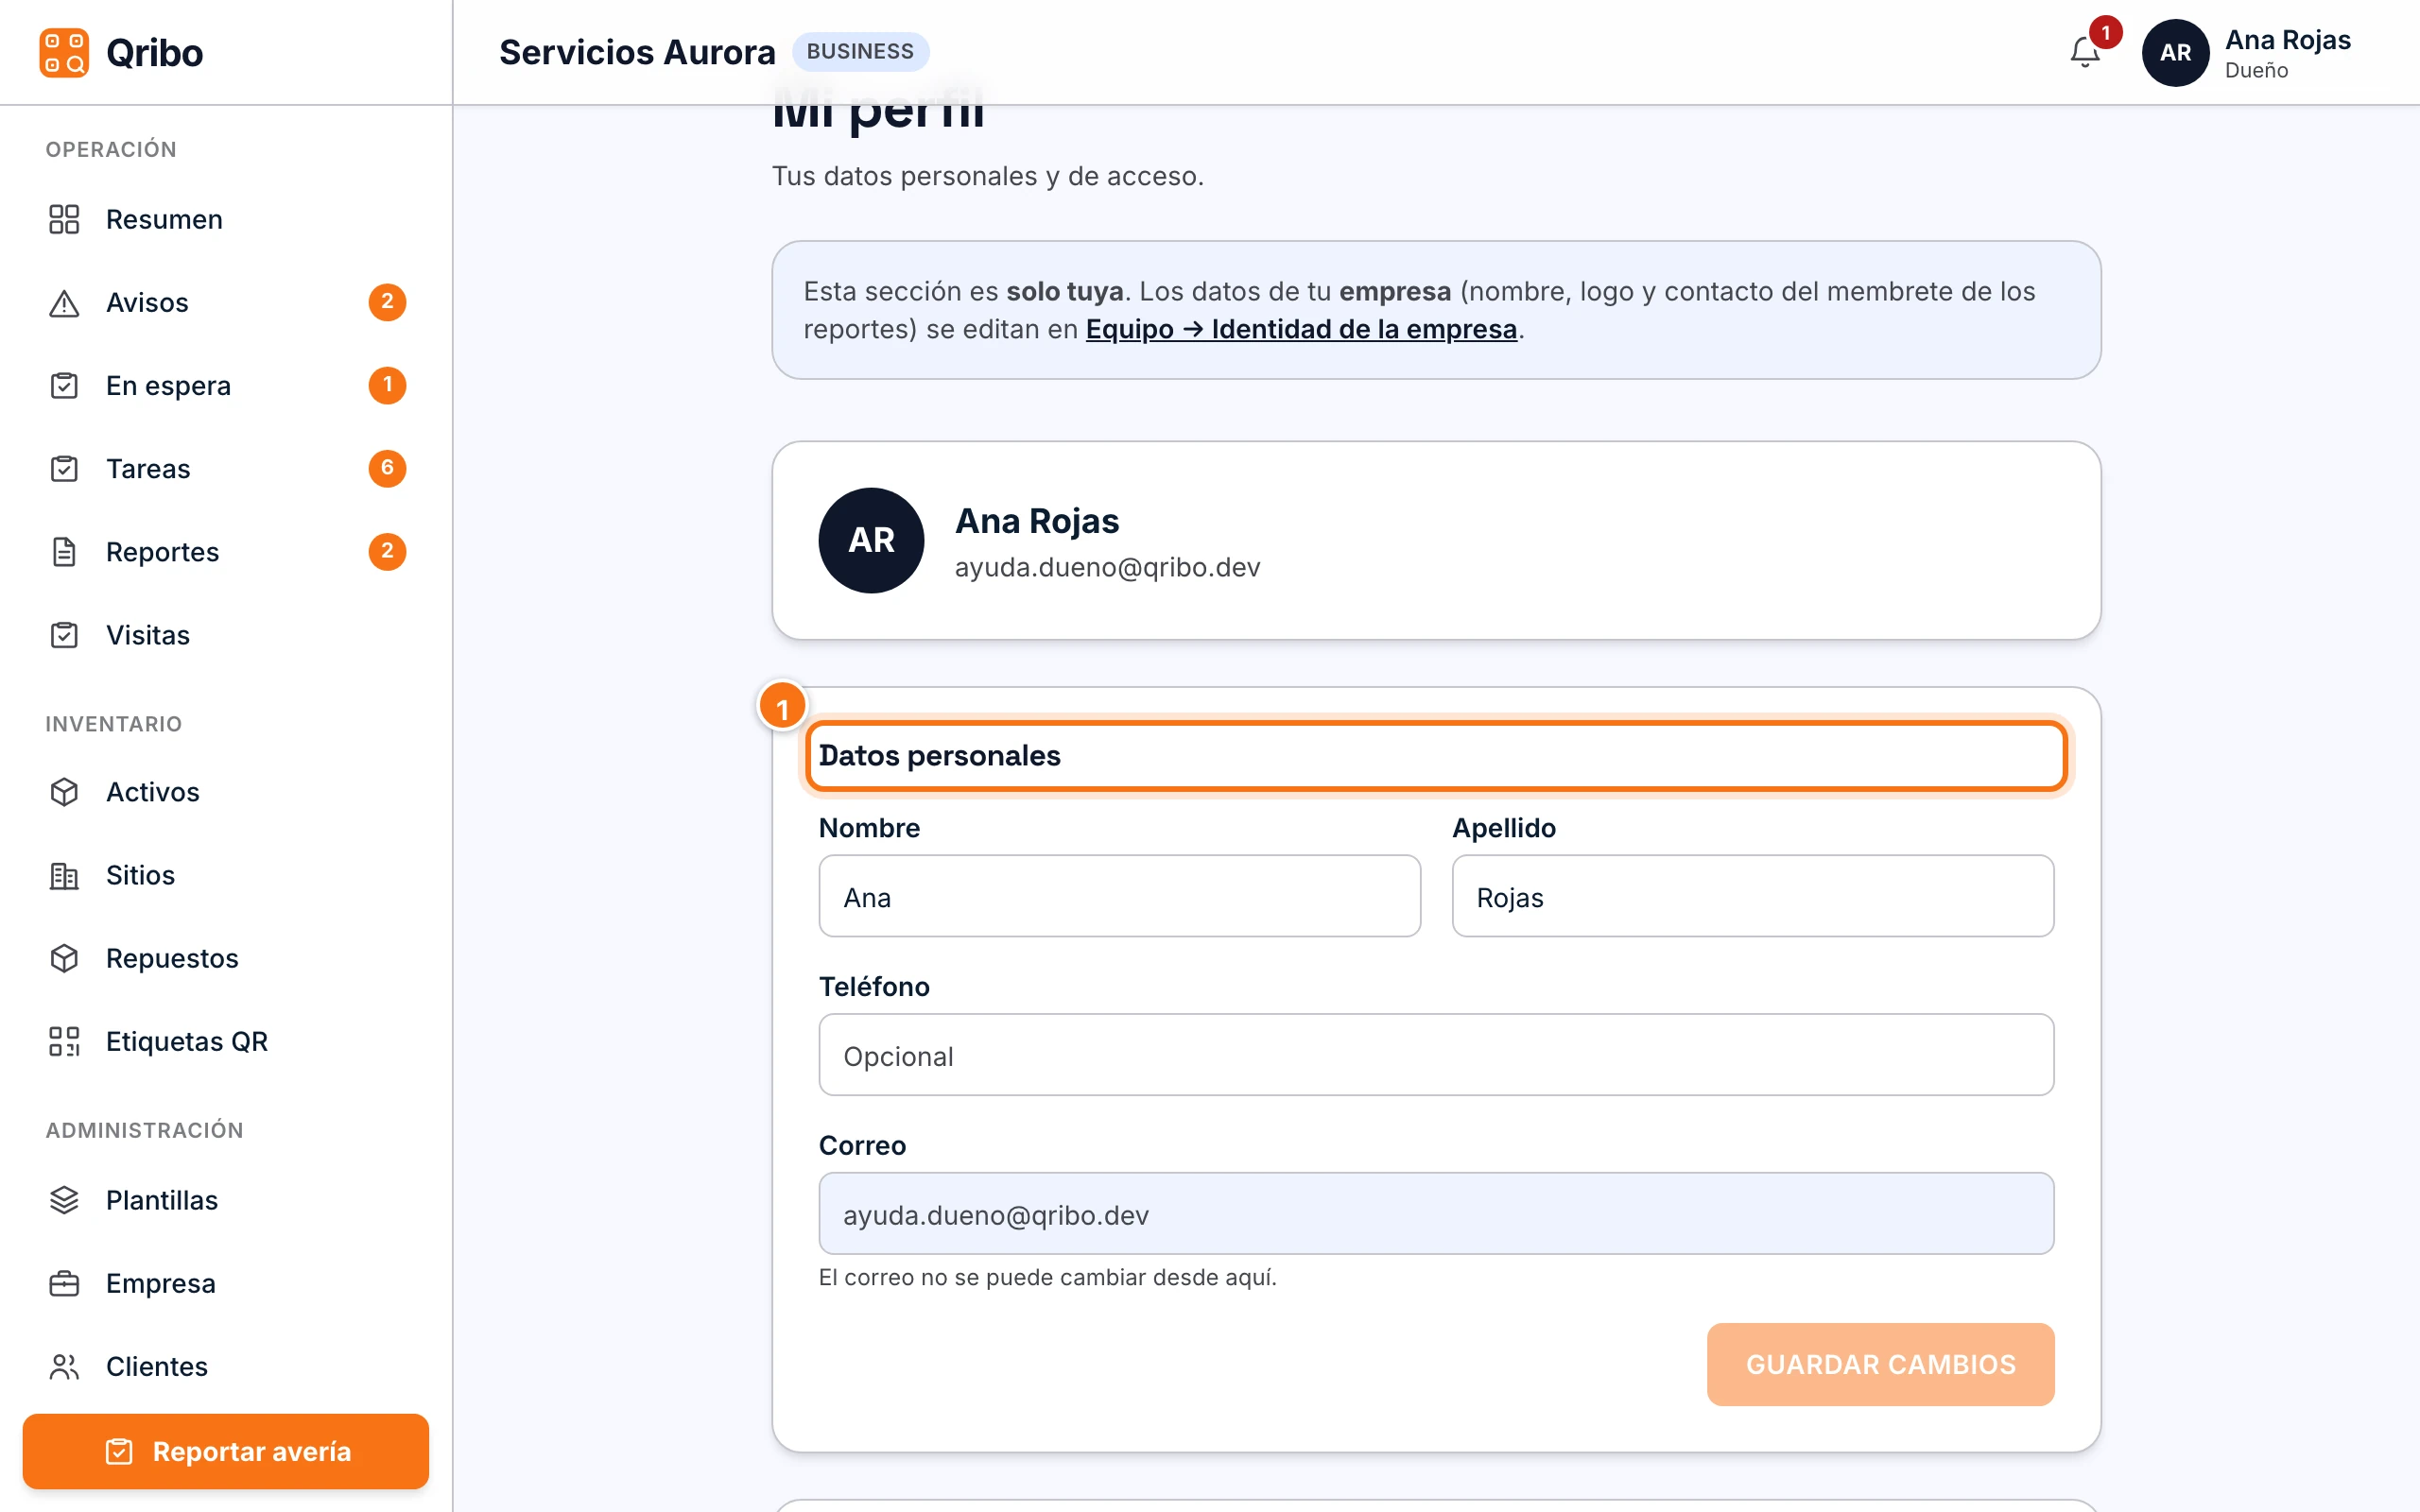Click the ayuda.dueno@qribo.dev text under Ana Rojas
The image size is (2420, 1512).
coord(1107,567)
